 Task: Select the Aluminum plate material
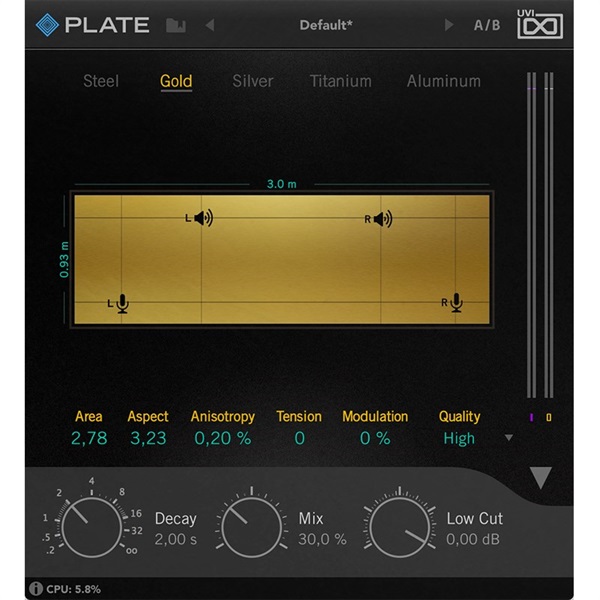[443, 81]
